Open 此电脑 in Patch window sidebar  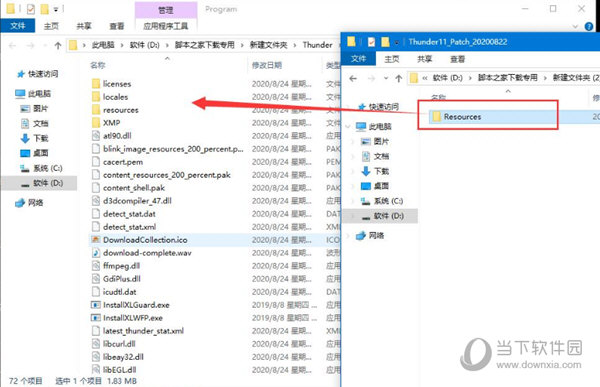tap(380, 126)
